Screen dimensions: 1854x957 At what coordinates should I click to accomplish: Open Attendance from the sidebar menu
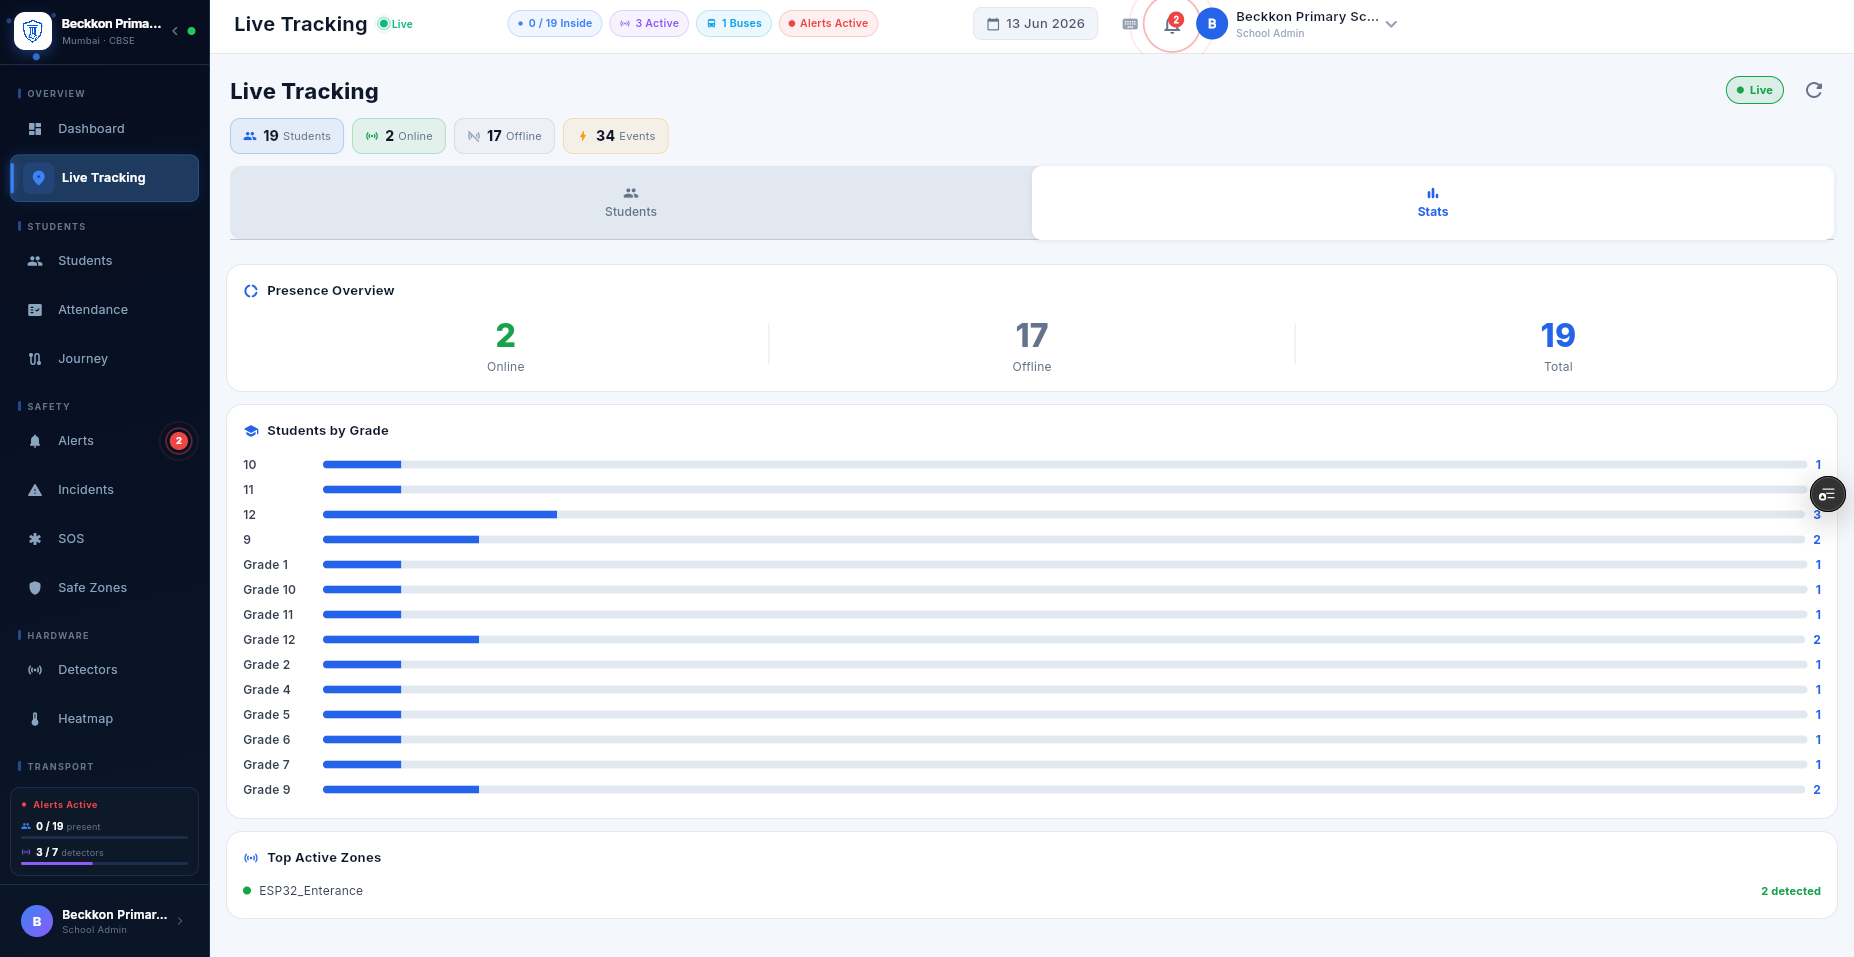(104, 310)
